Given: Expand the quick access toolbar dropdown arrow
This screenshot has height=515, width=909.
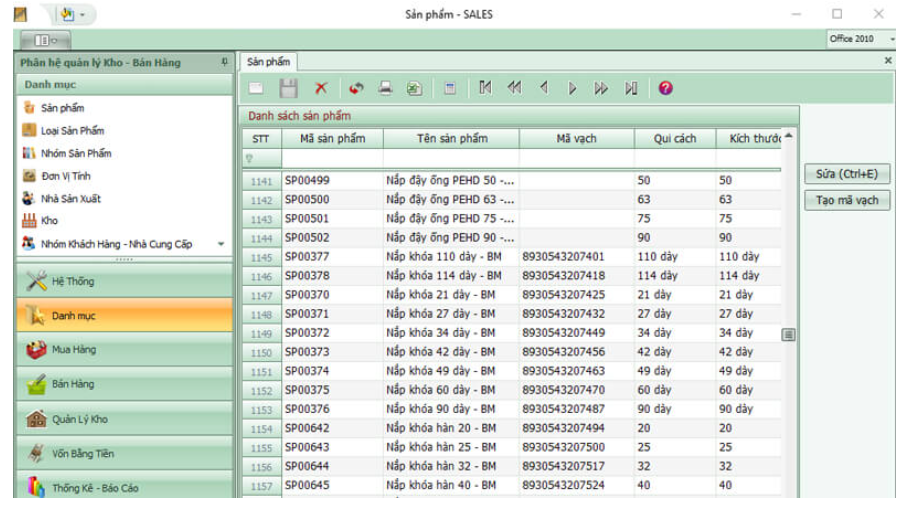Looking at the screenshot, I should (82, 14).
